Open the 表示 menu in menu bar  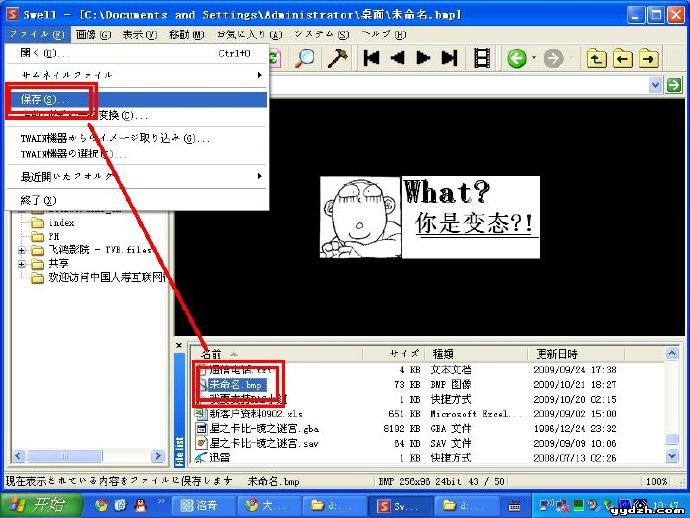point(139,34)
